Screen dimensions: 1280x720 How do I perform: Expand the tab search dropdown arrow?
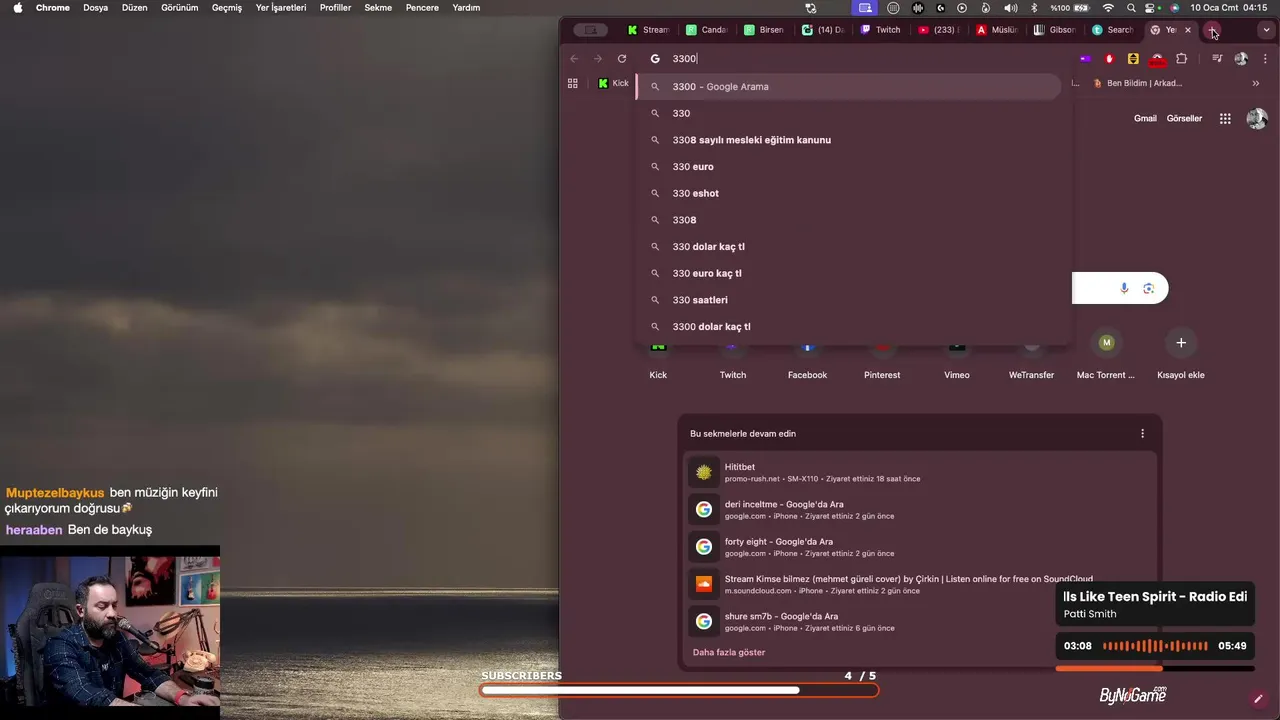1266,30
